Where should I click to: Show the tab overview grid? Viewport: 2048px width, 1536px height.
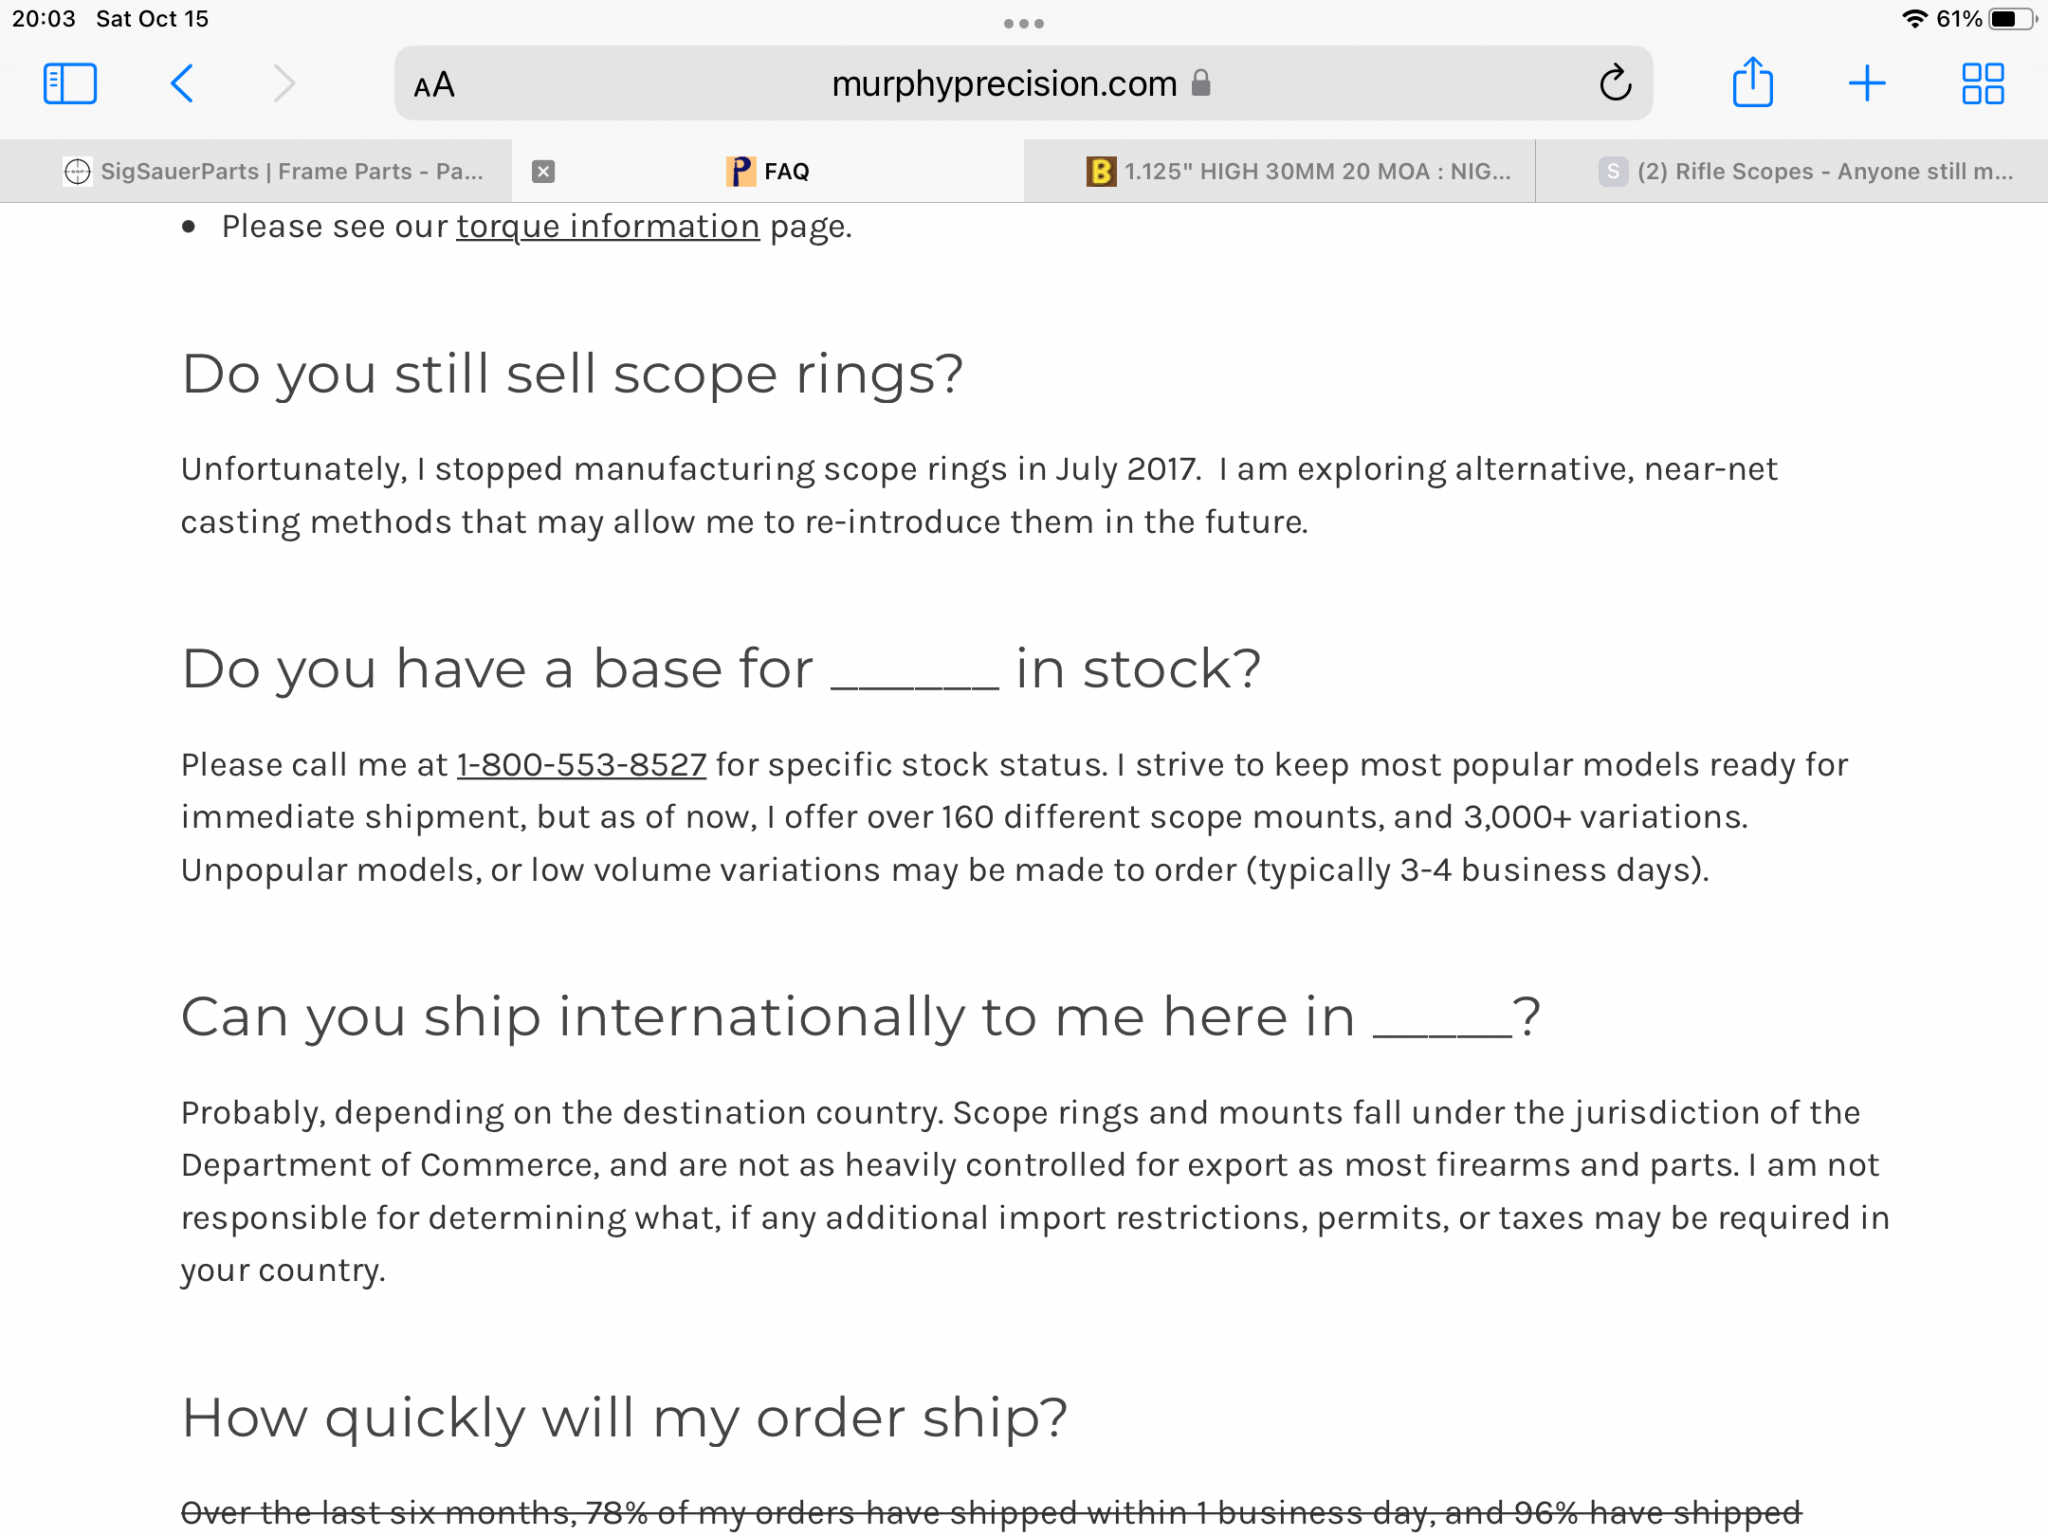coord(1982,84)
